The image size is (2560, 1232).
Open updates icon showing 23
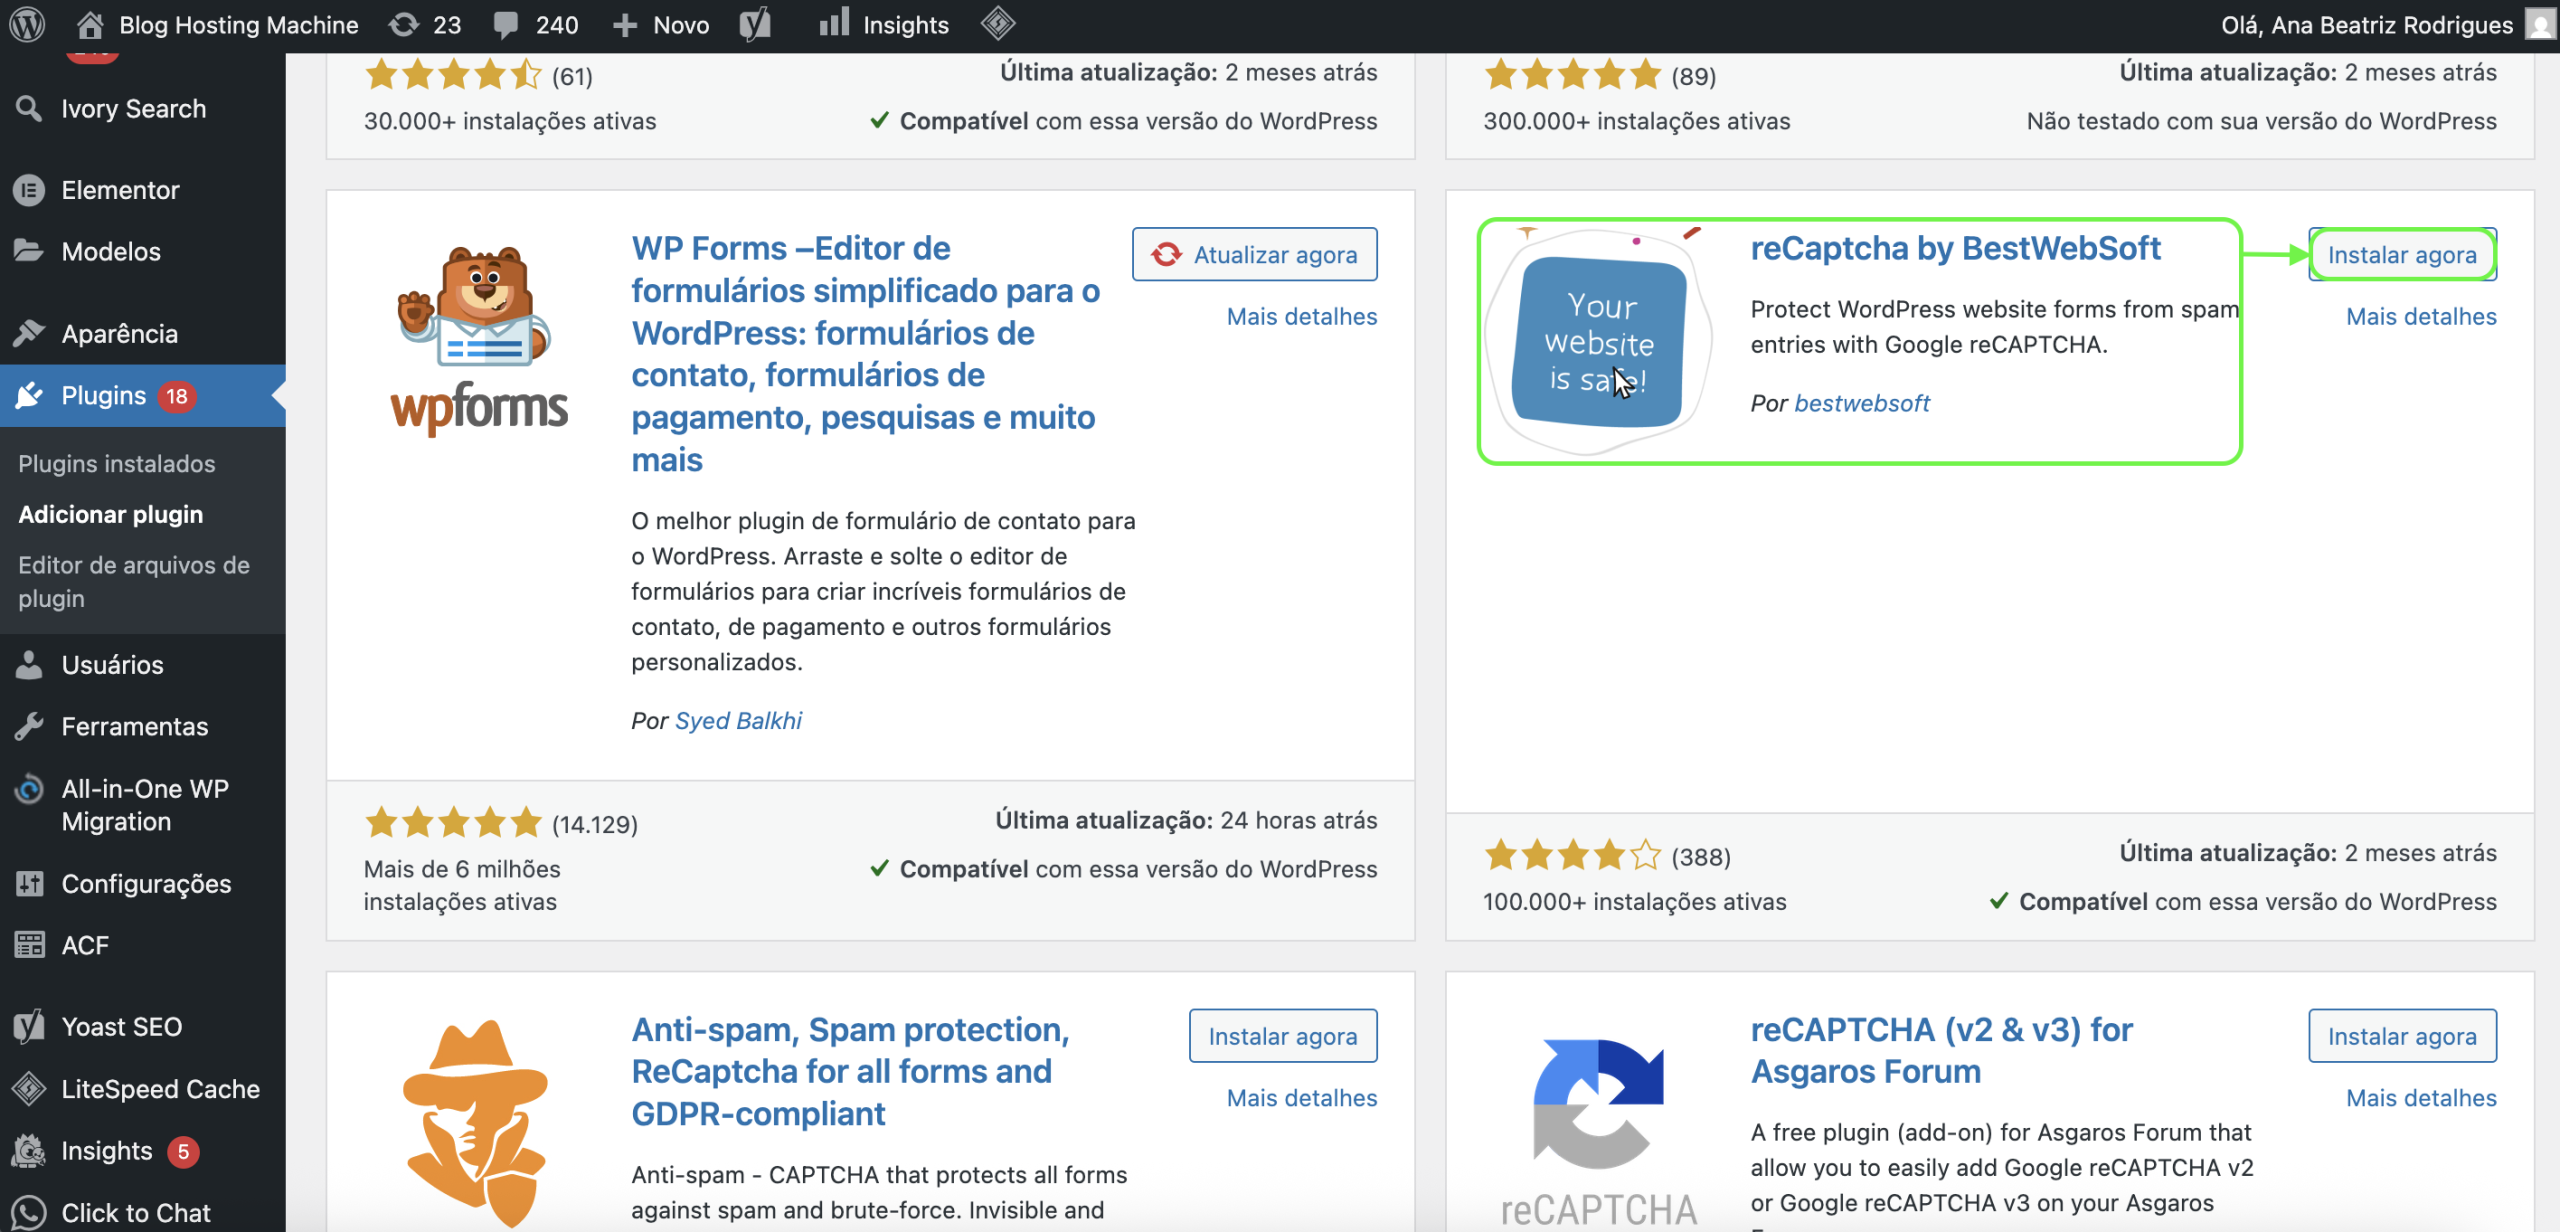point(404,24)
